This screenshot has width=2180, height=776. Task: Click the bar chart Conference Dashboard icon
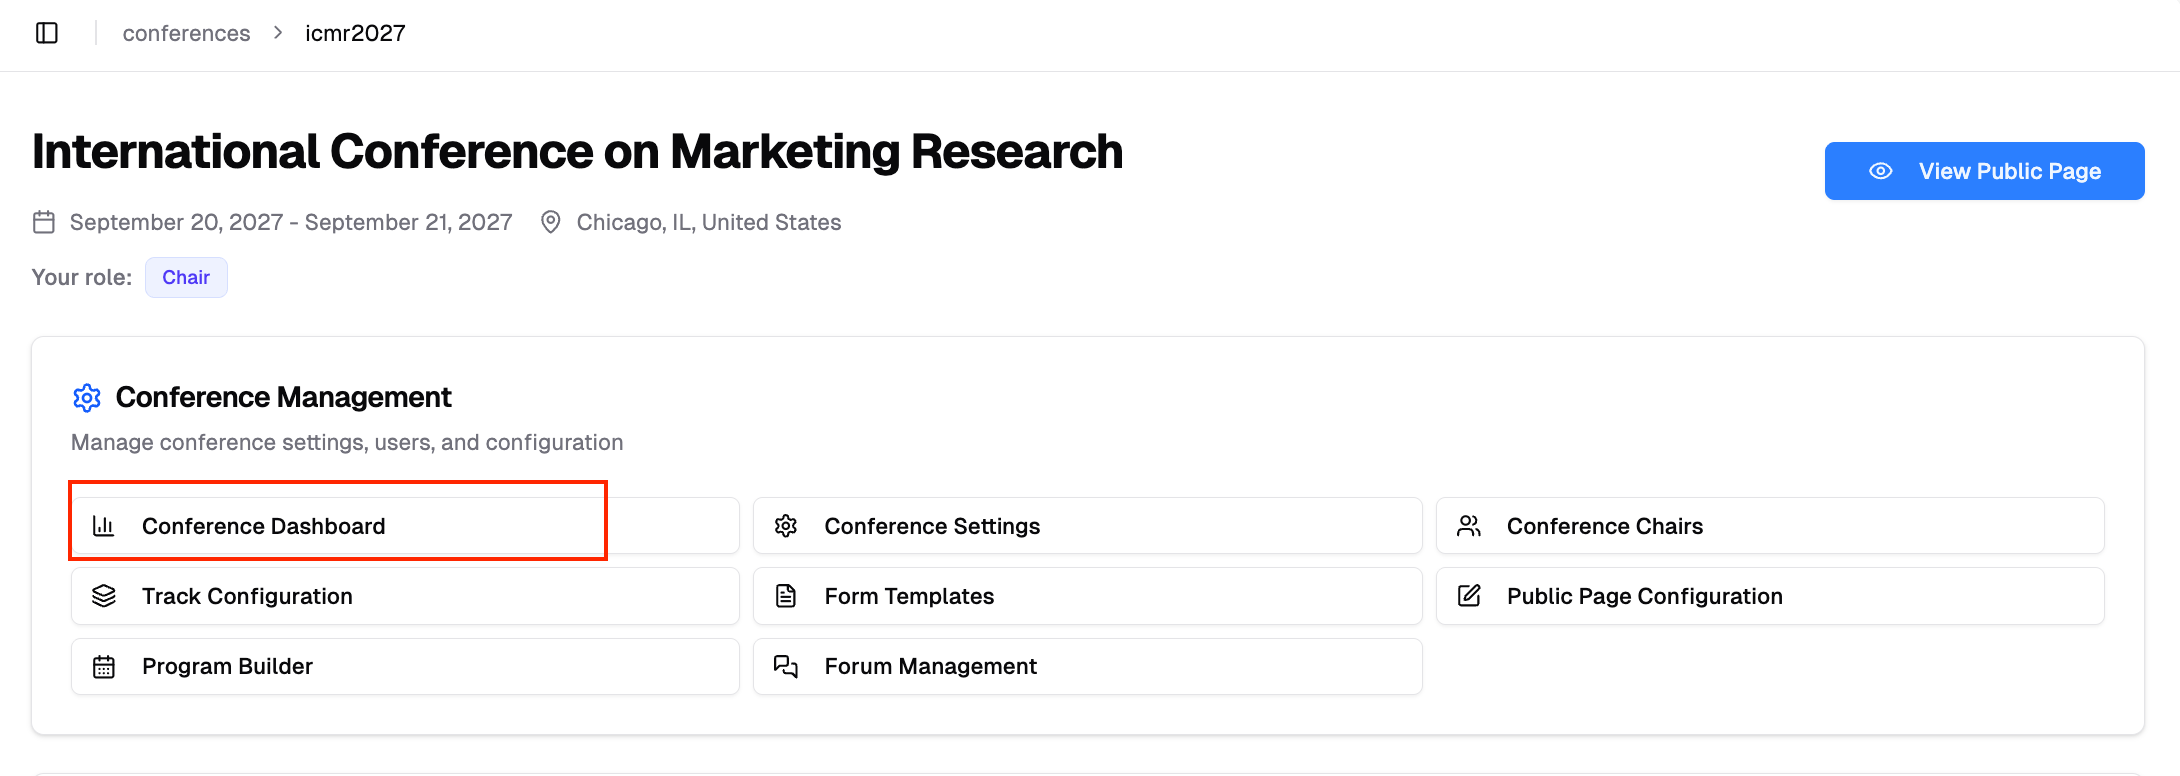pos(104,526)
